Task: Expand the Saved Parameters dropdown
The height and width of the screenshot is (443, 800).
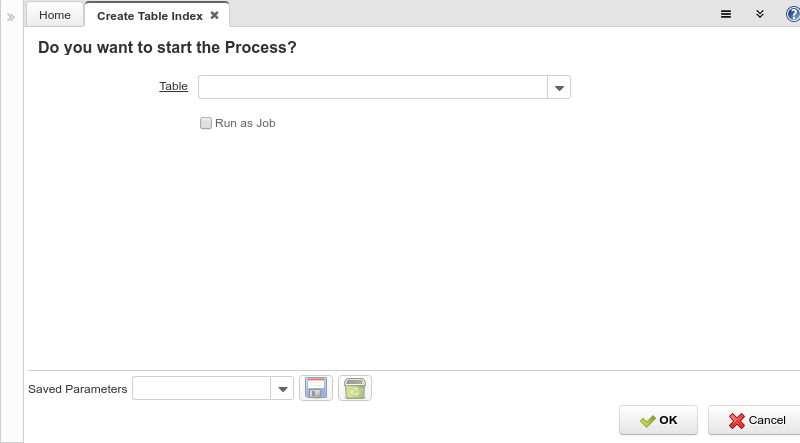Action: coord(282,388)
